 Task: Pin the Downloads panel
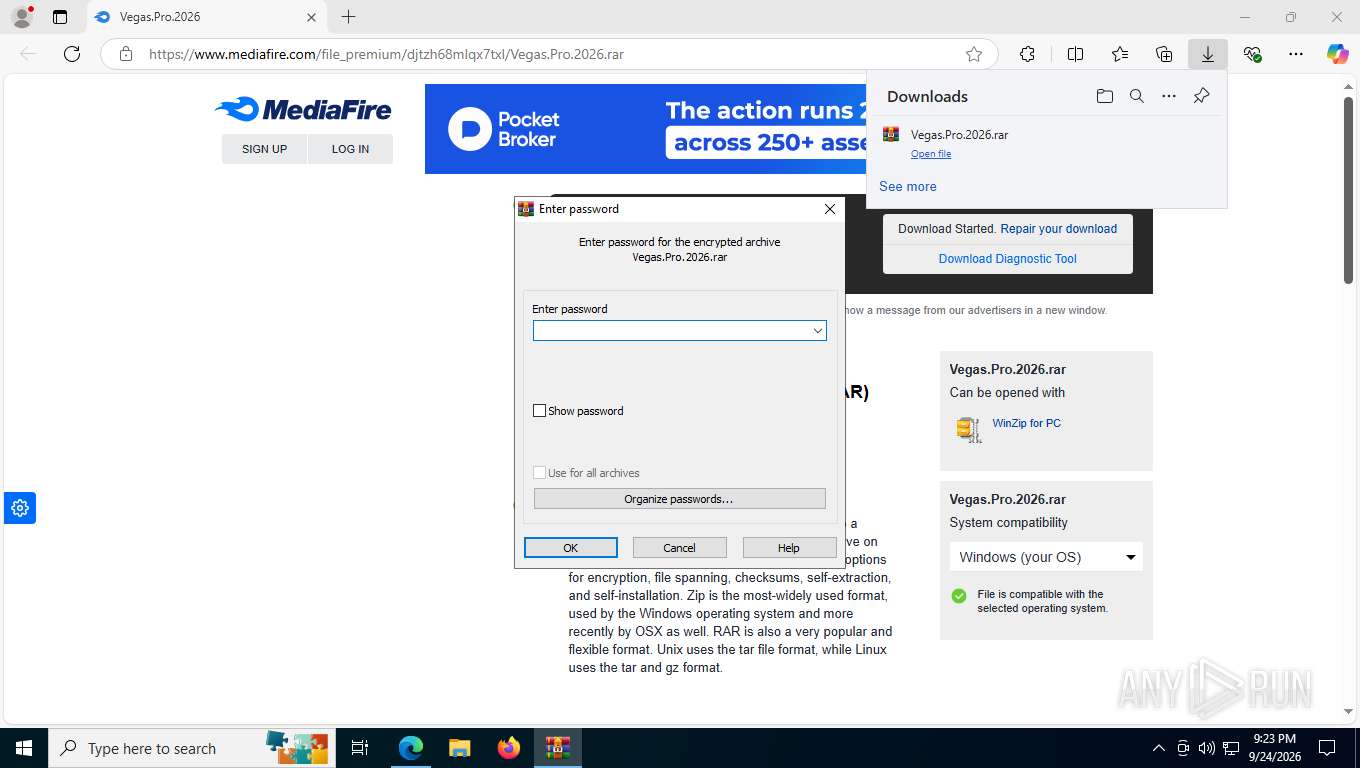pyautogui.click(x=1202, y=96)
